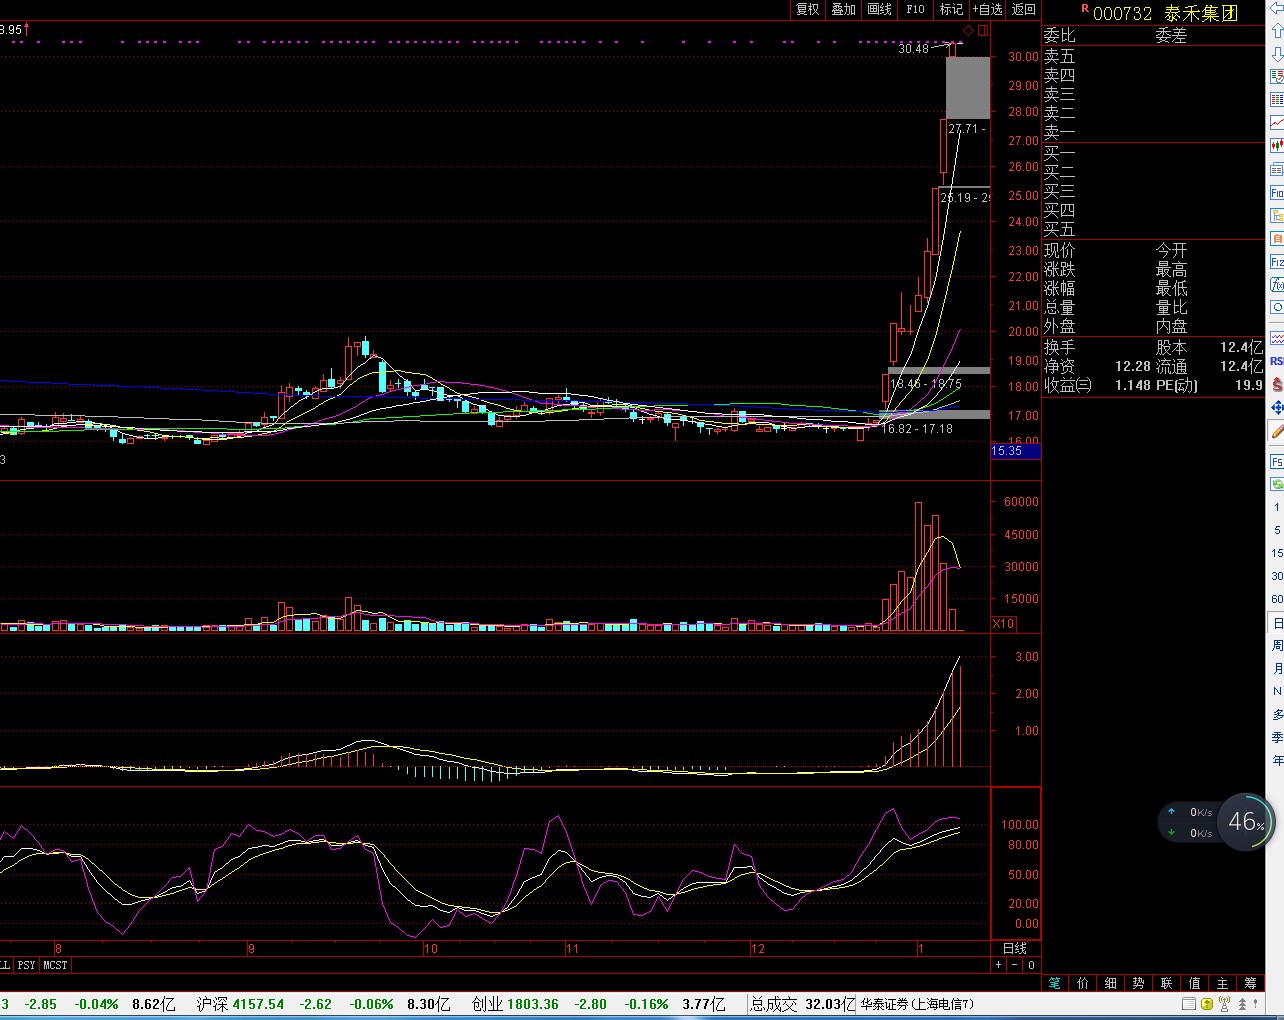The height and width of the screenshot is (1020, 1284).
Task: Open the 复权 adjustment menu
Action: (807, 9)
